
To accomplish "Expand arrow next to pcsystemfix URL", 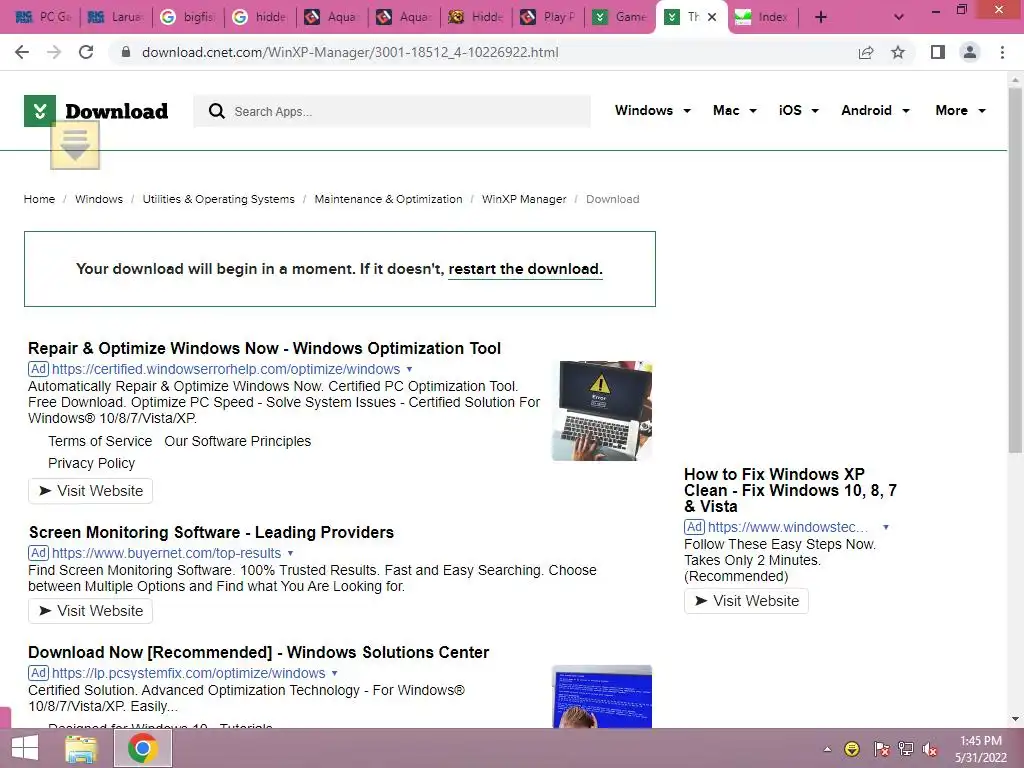I will click(334, 673).
